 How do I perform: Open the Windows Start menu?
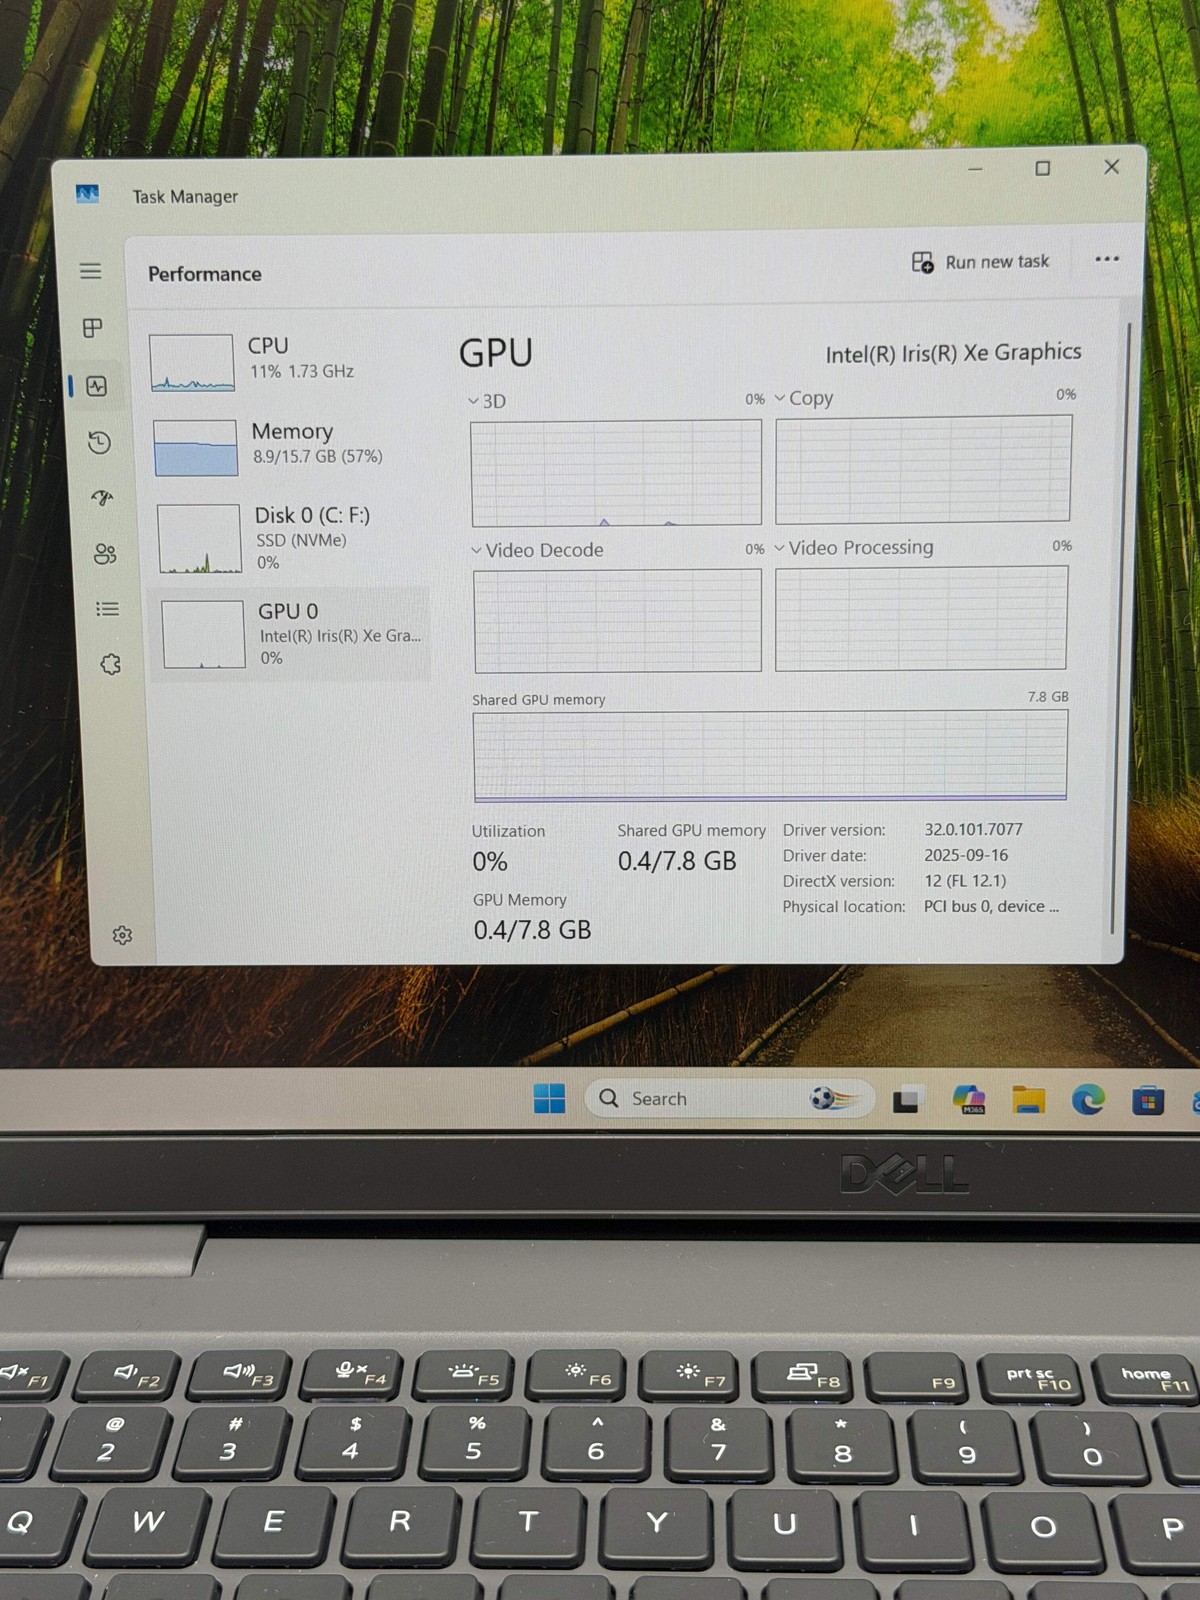coord(549,1098)
